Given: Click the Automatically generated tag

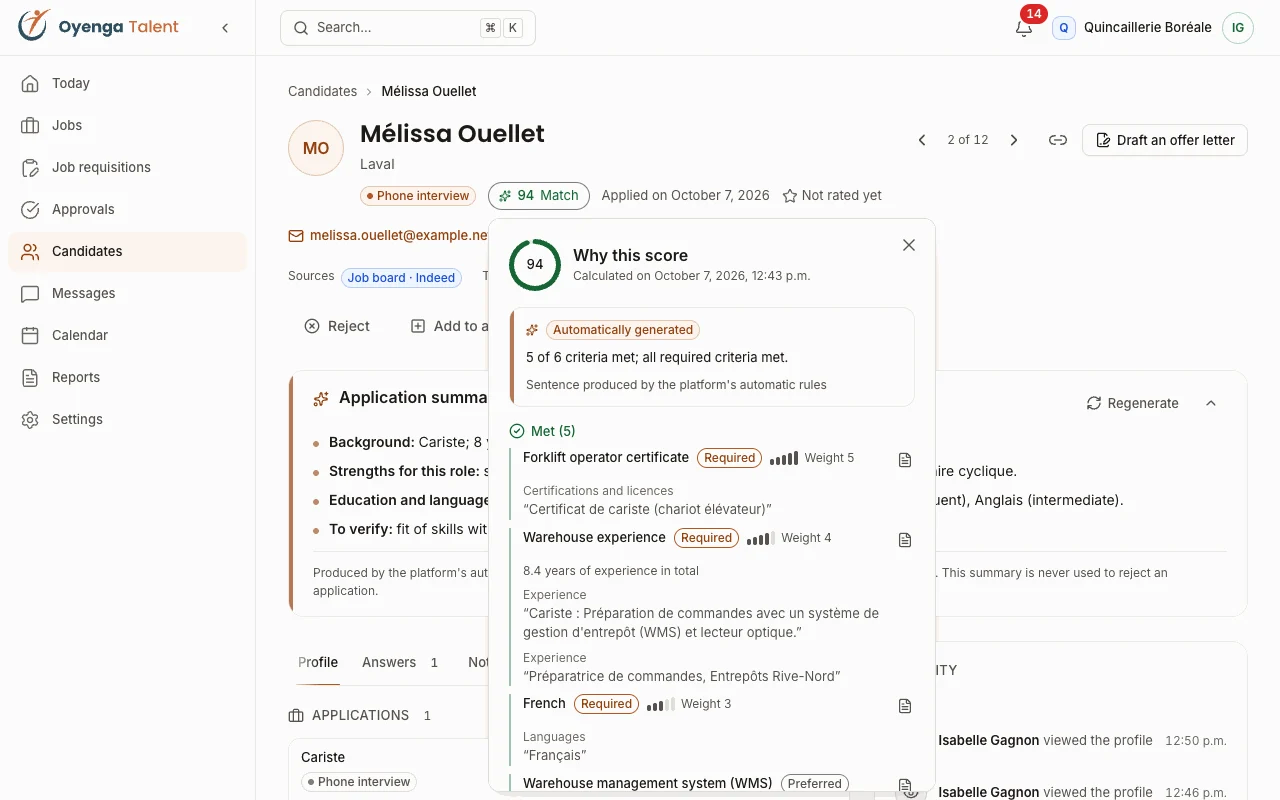Looking at the screenshot, I should pos(623,330).
